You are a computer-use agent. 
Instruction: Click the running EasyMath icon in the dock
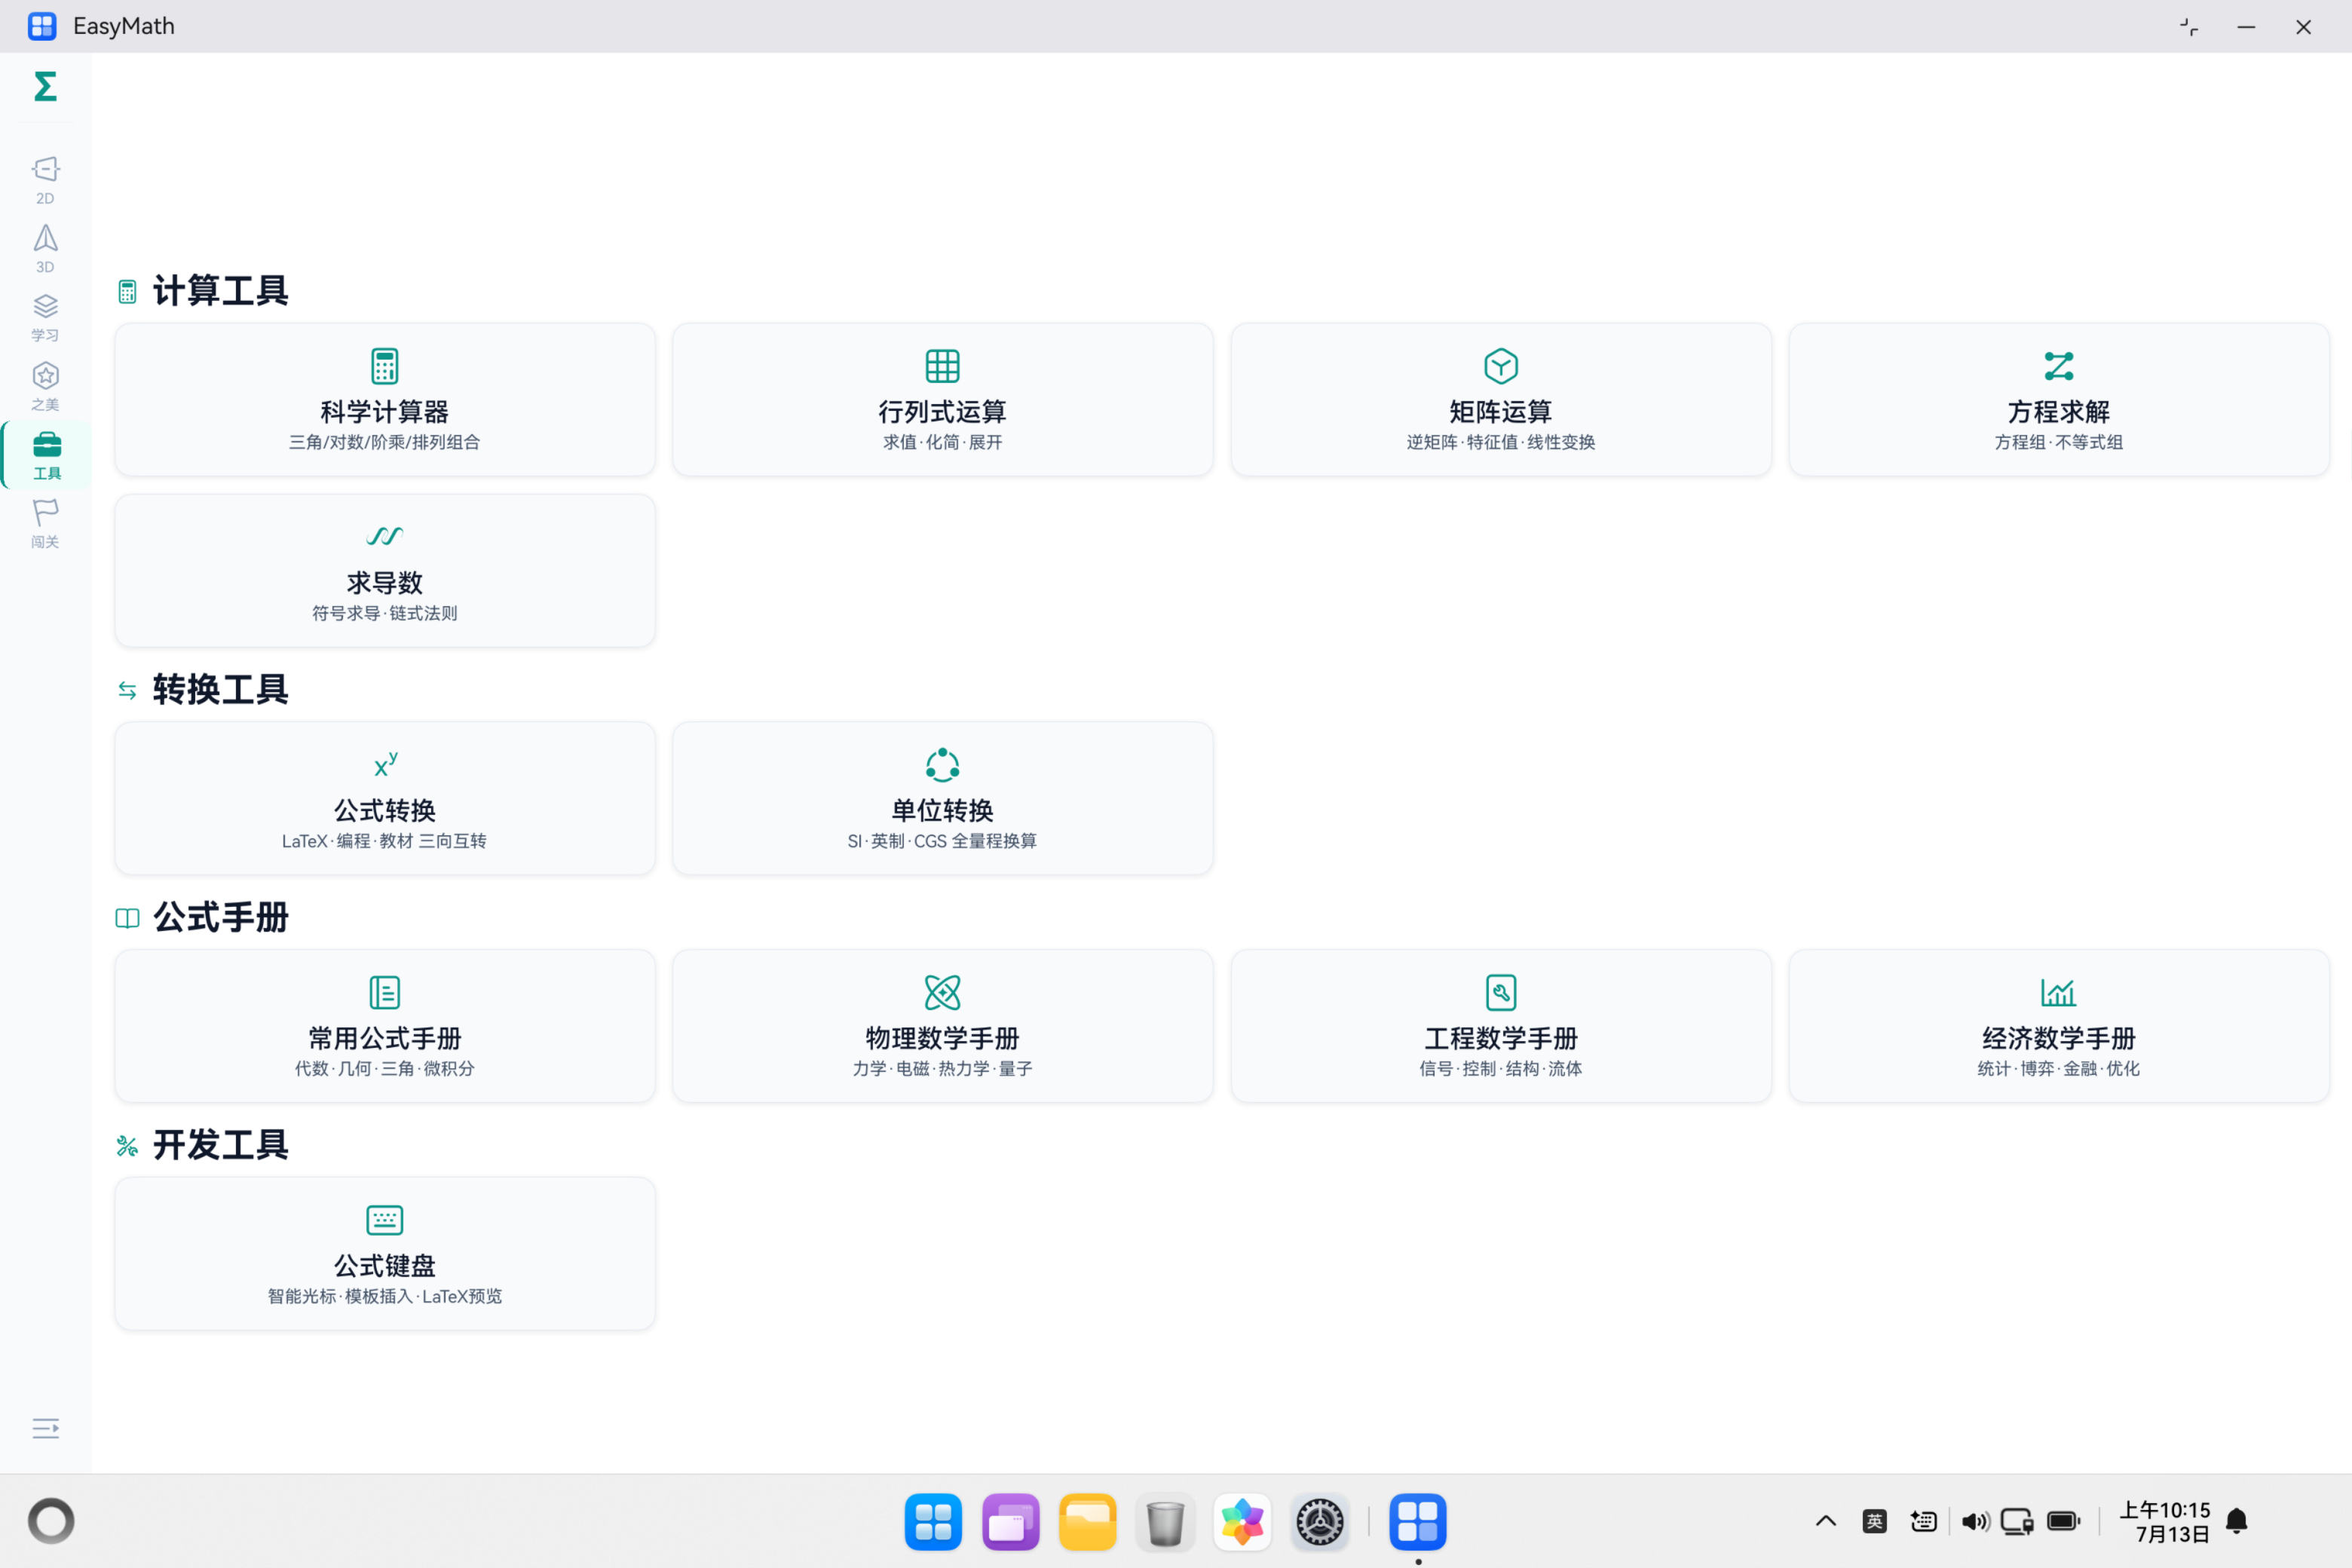[1418, 1522]
